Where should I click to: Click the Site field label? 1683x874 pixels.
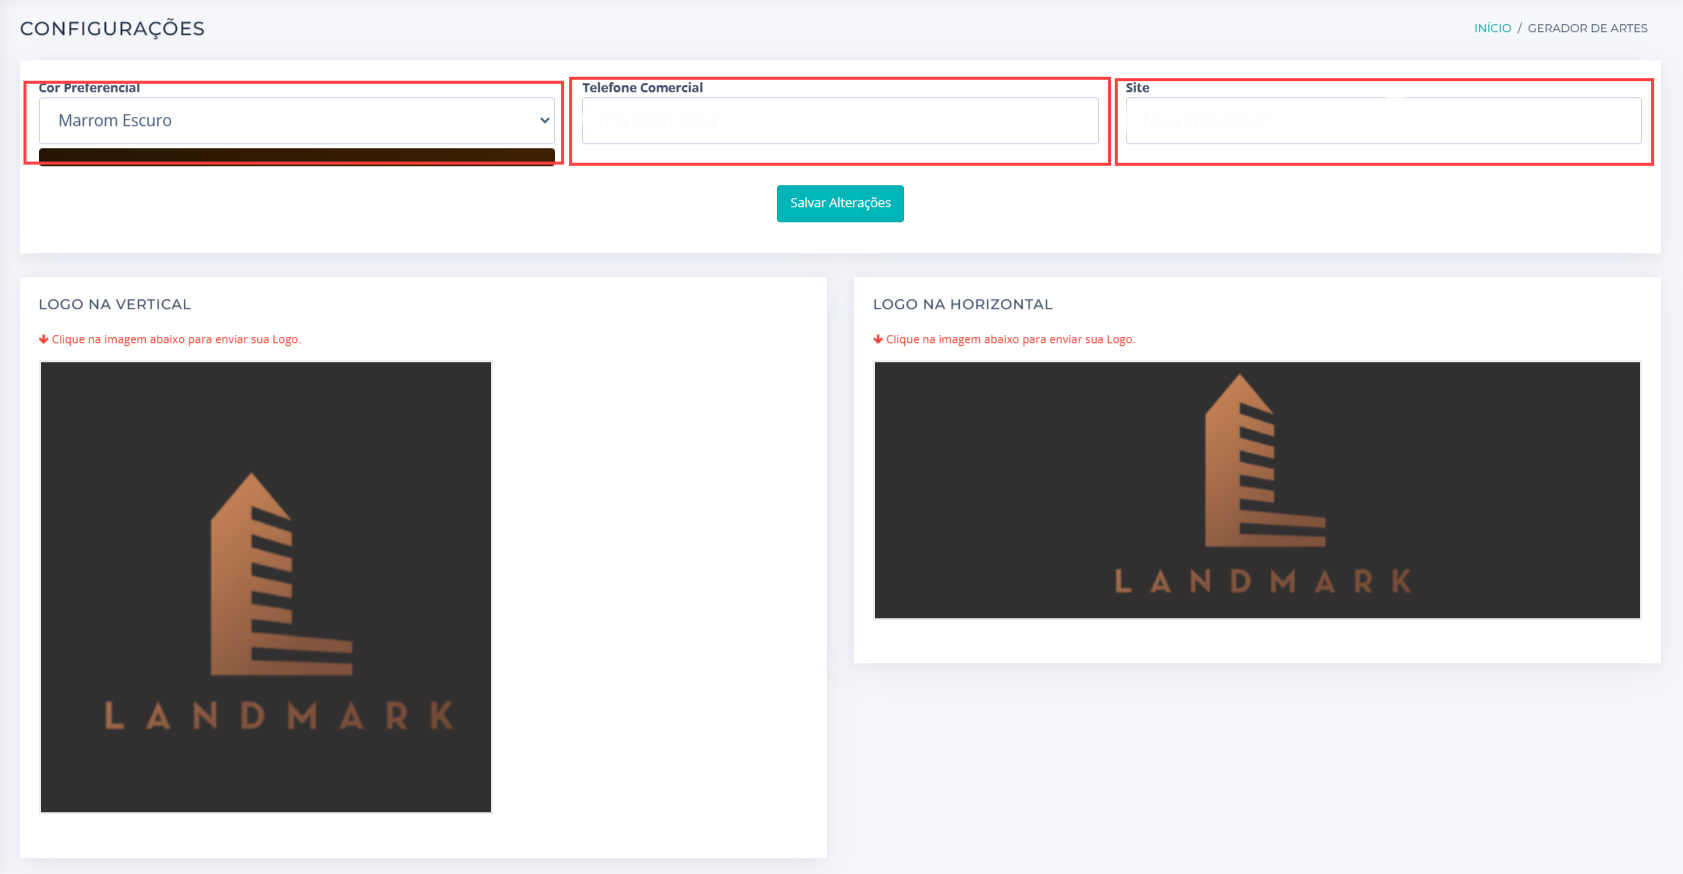pyautogui.click(x=1137, y=88)
